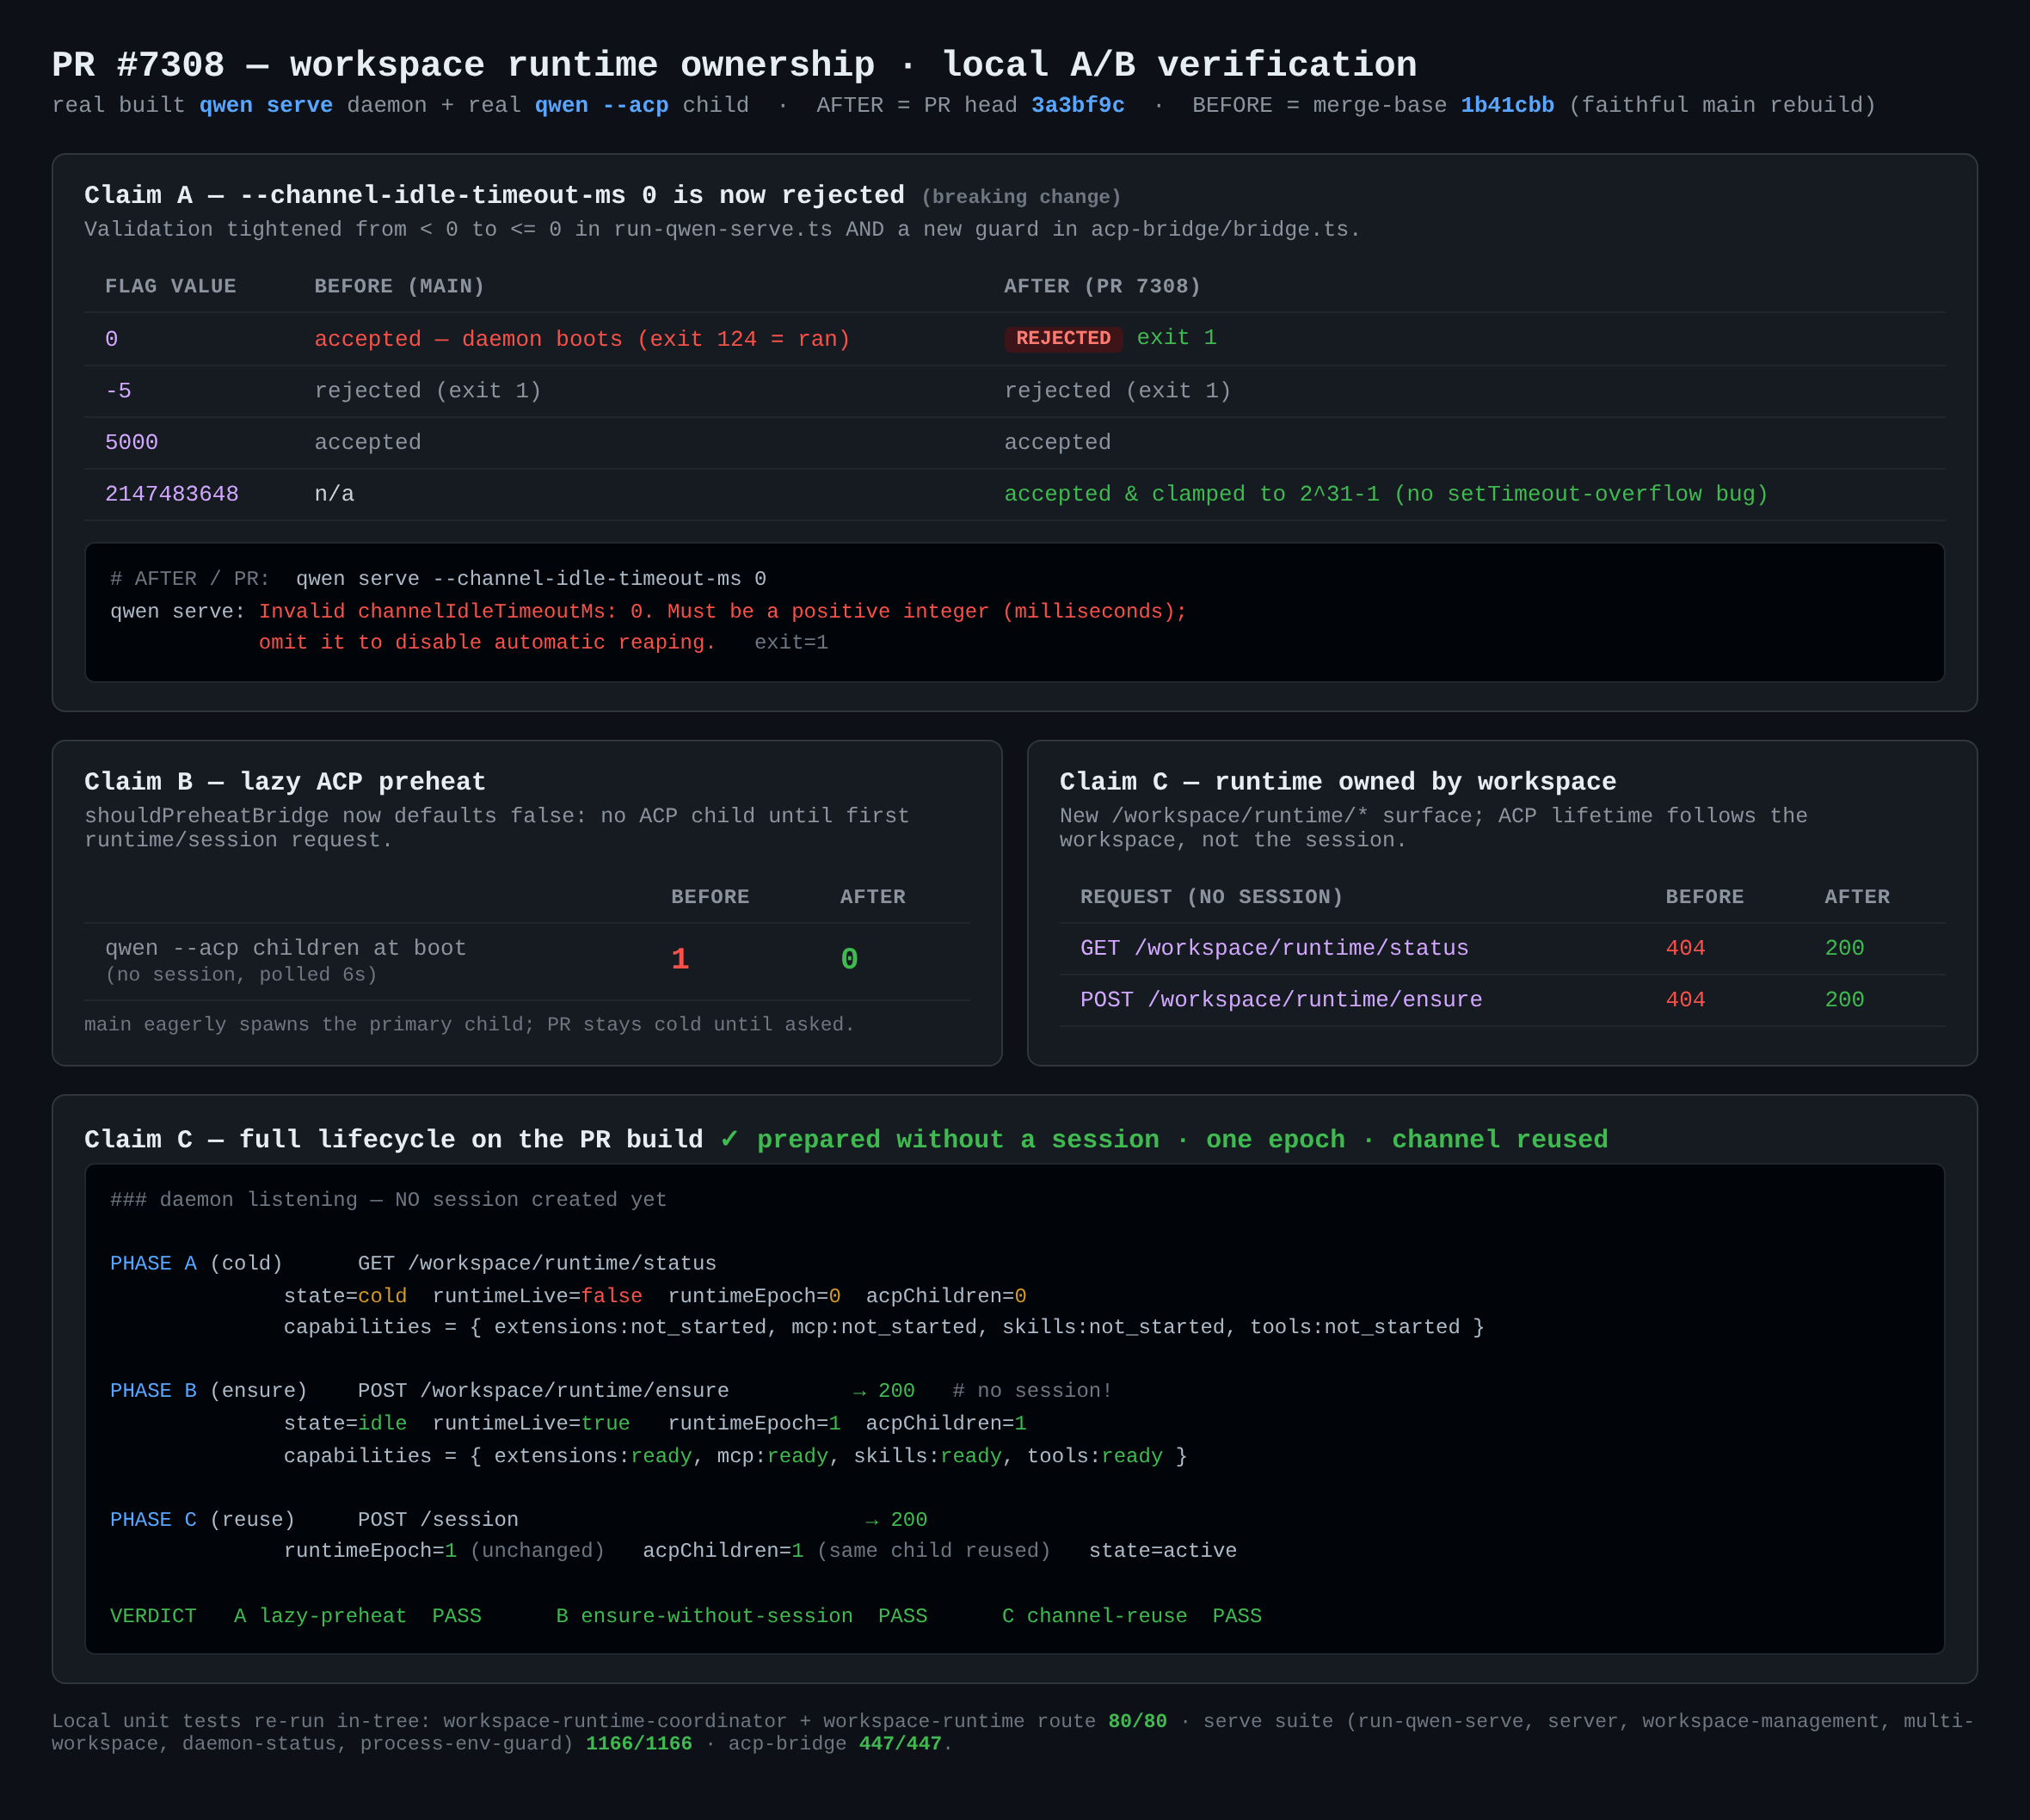This screenshot has width=2030, height=1820.
Task: Click '### daemon listening — NO session created yet'
Action: (388, 1199)
